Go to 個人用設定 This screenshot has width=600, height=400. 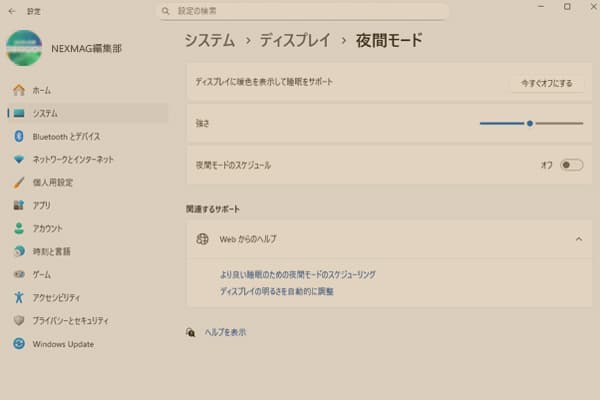pos(87,182)
